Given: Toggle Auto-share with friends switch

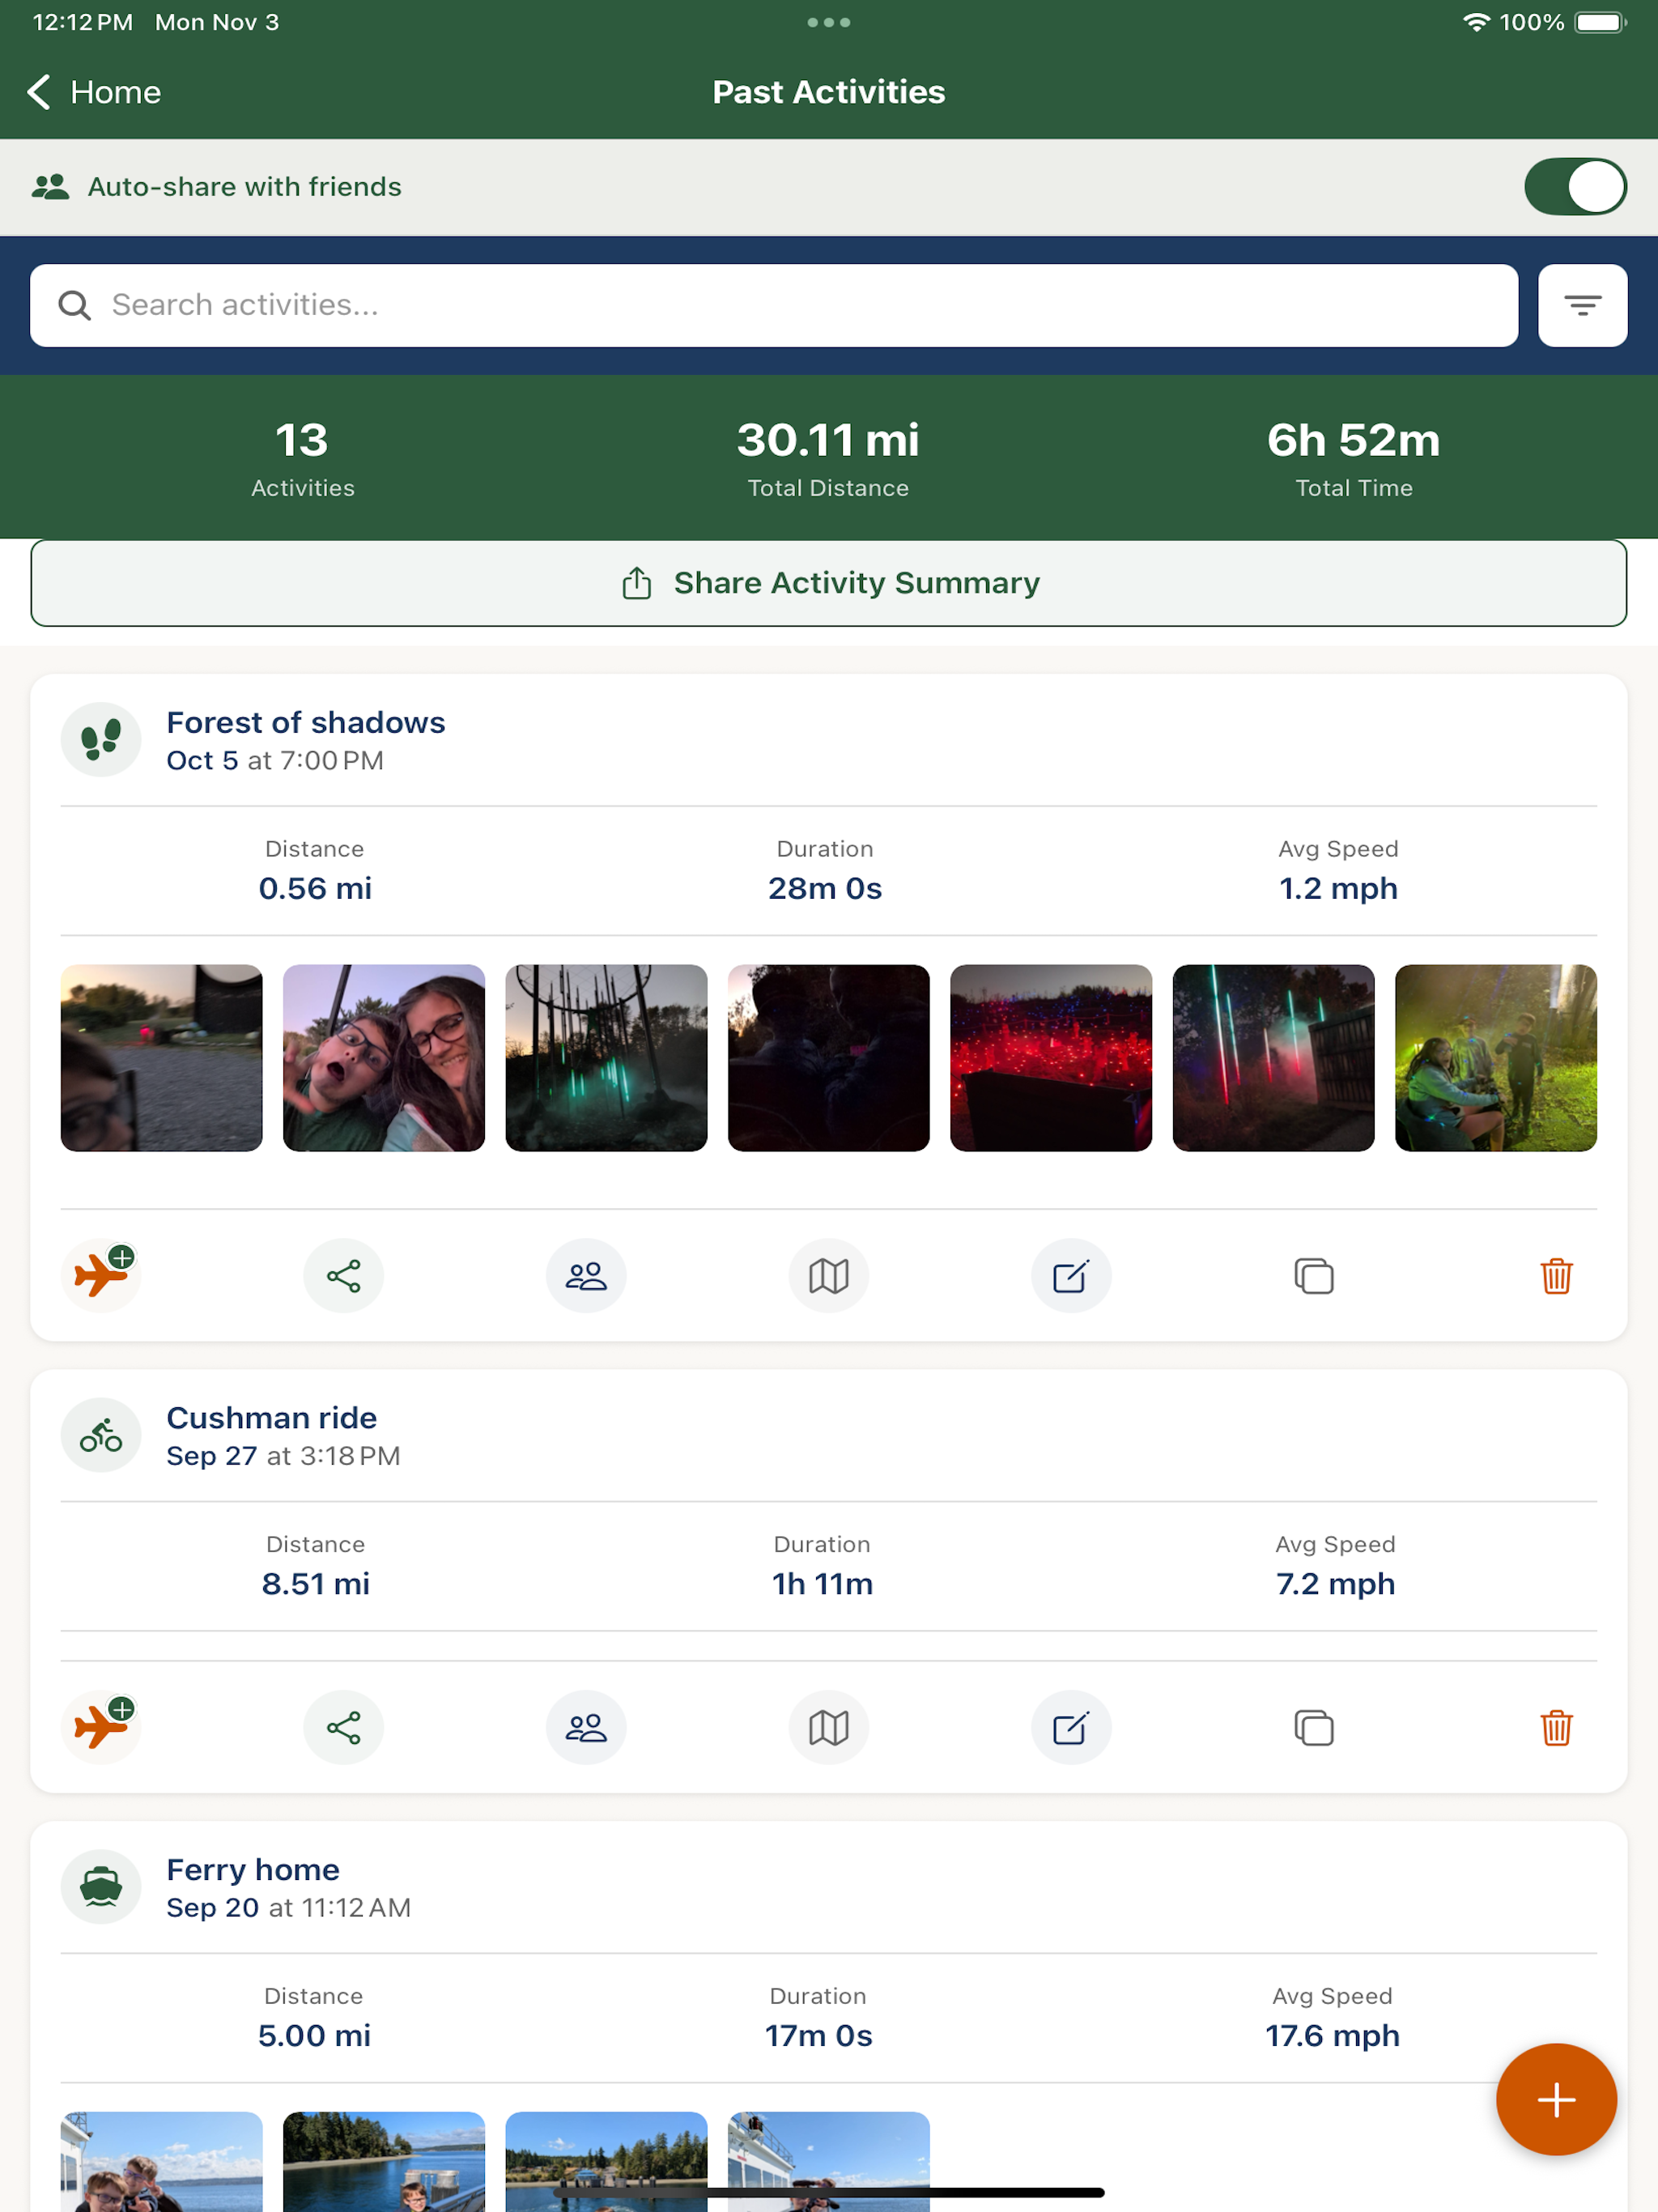Looking at the screenshot, I should [1575, 187].
